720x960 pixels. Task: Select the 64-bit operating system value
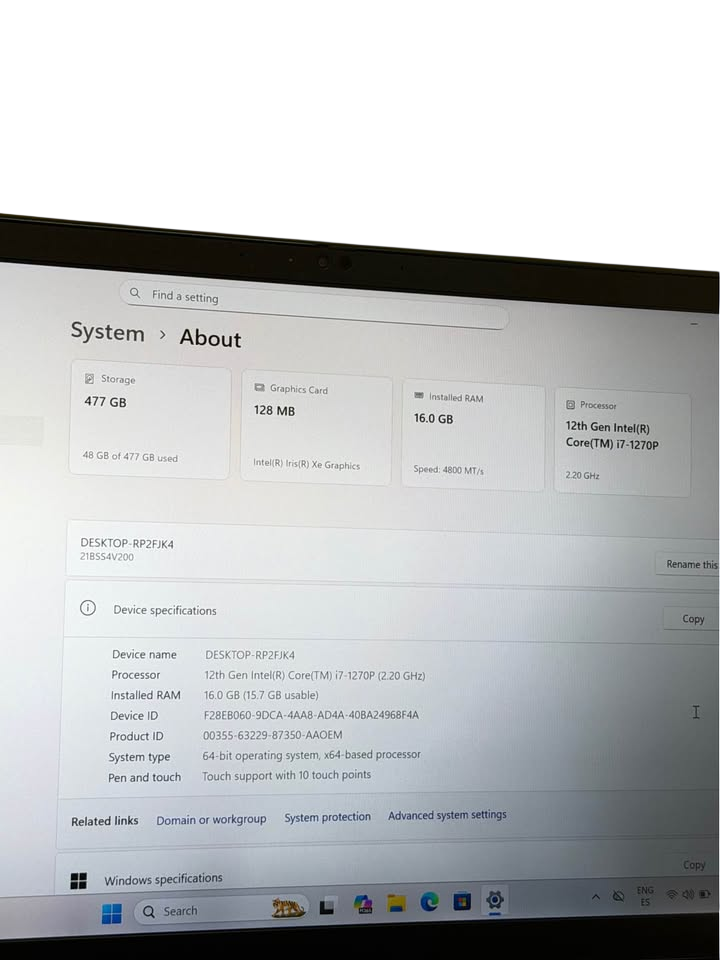point(311,755)
